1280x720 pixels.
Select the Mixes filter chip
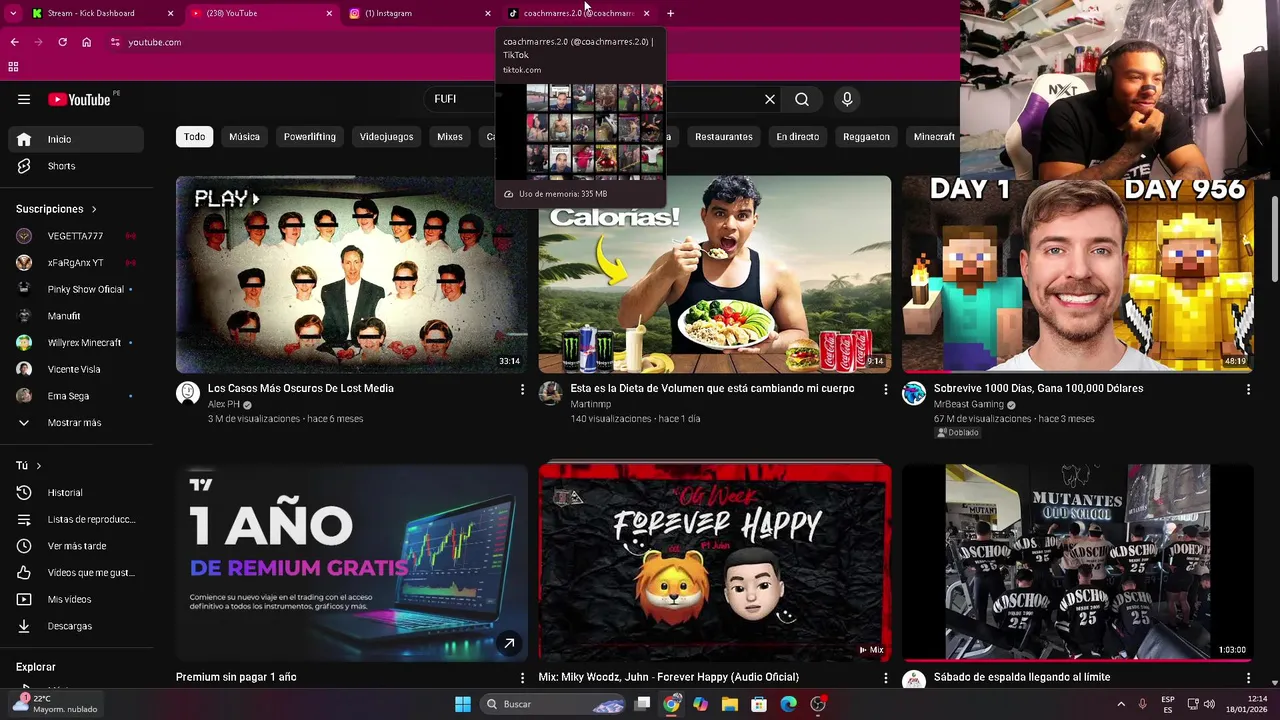[x=450, y=137]
